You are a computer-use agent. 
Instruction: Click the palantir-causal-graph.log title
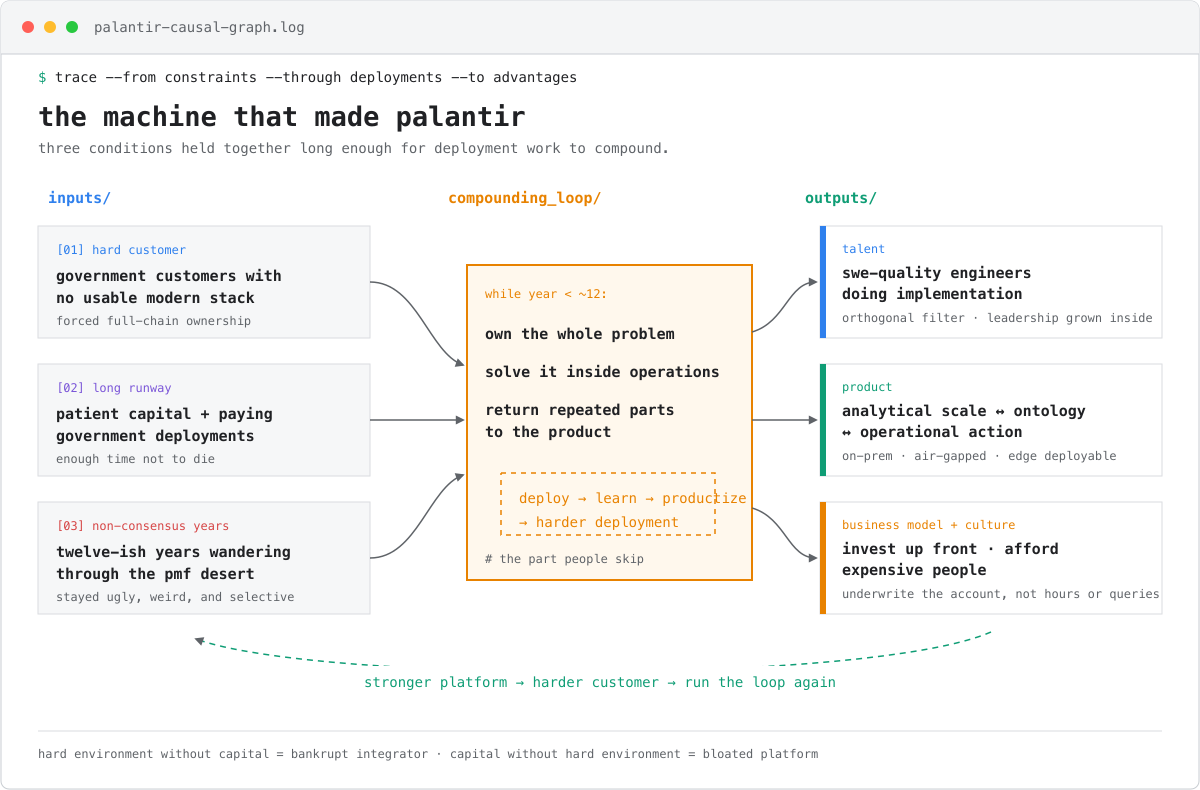point(199,27)
